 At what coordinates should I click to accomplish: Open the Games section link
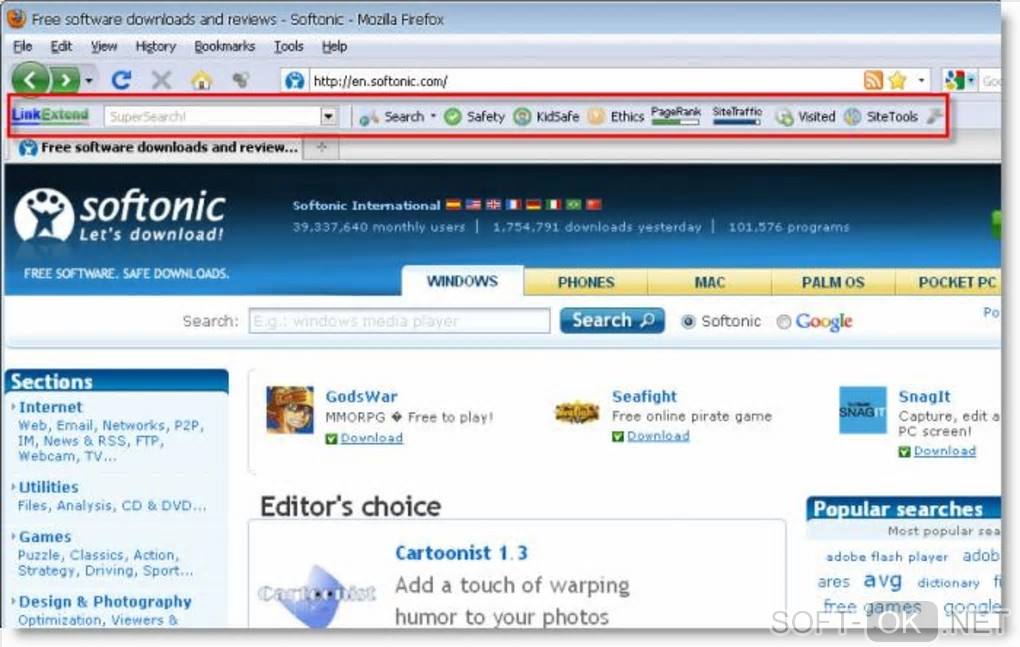pyautogui.click(x=45, y=536)
